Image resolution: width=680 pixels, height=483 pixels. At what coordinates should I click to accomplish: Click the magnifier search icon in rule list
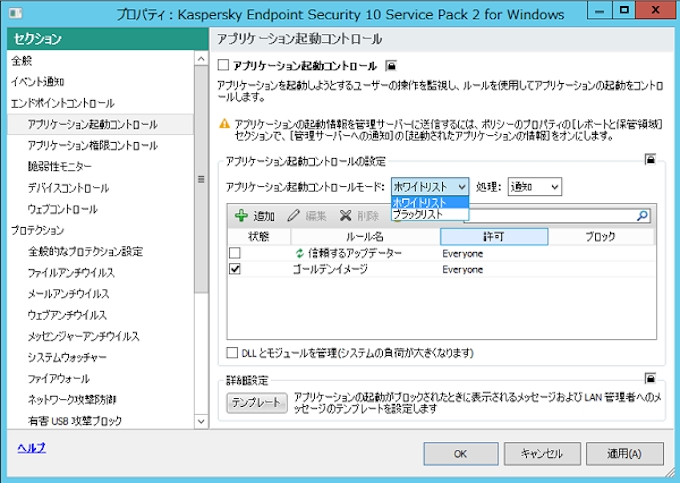pos(642,215)
